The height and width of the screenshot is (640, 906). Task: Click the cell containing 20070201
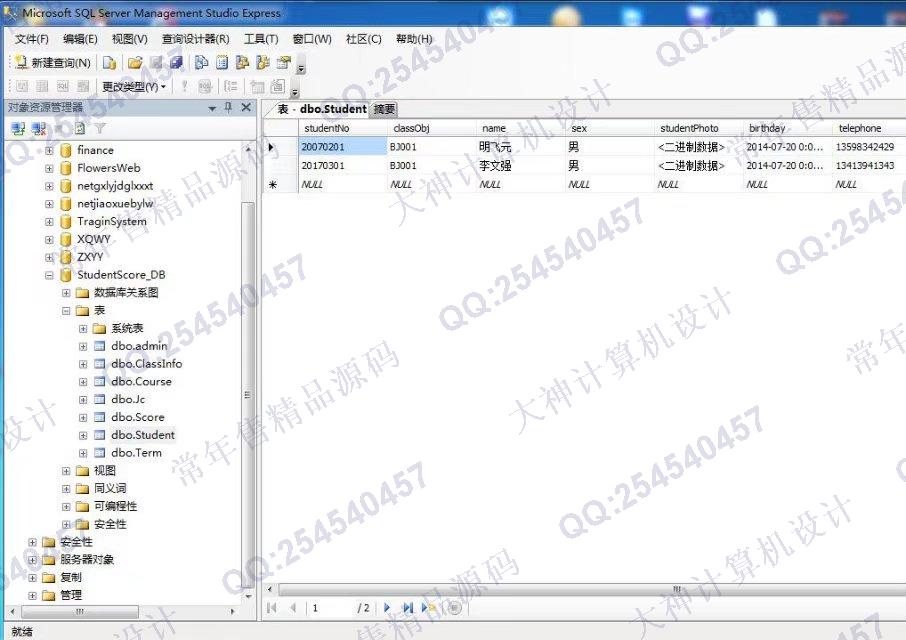343,147
